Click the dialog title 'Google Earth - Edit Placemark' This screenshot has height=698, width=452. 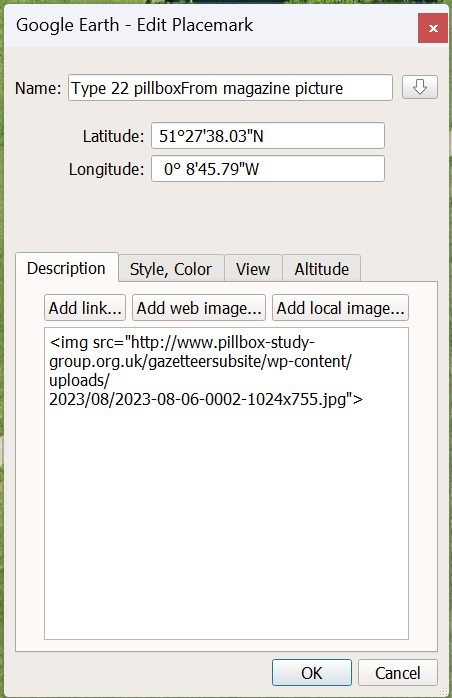pos(134,25)
